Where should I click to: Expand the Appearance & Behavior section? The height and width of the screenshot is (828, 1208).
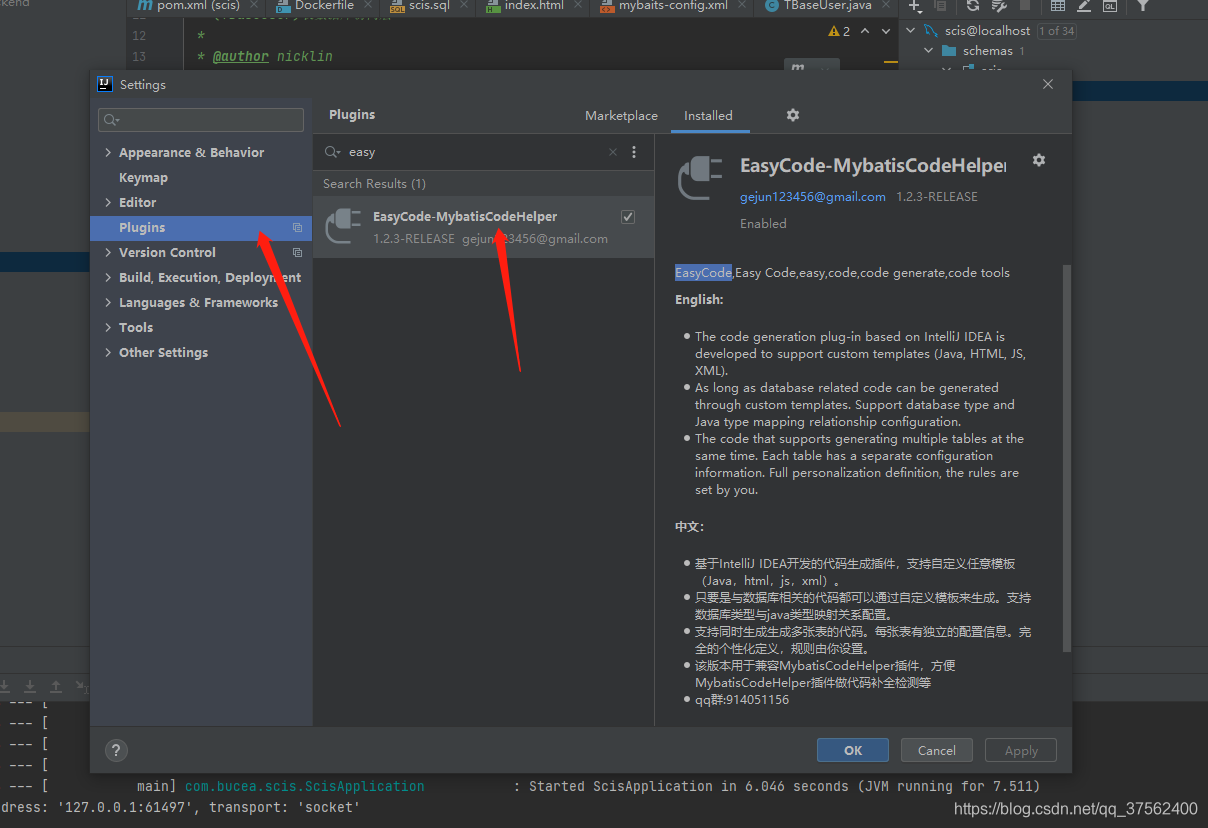(108, 152)
